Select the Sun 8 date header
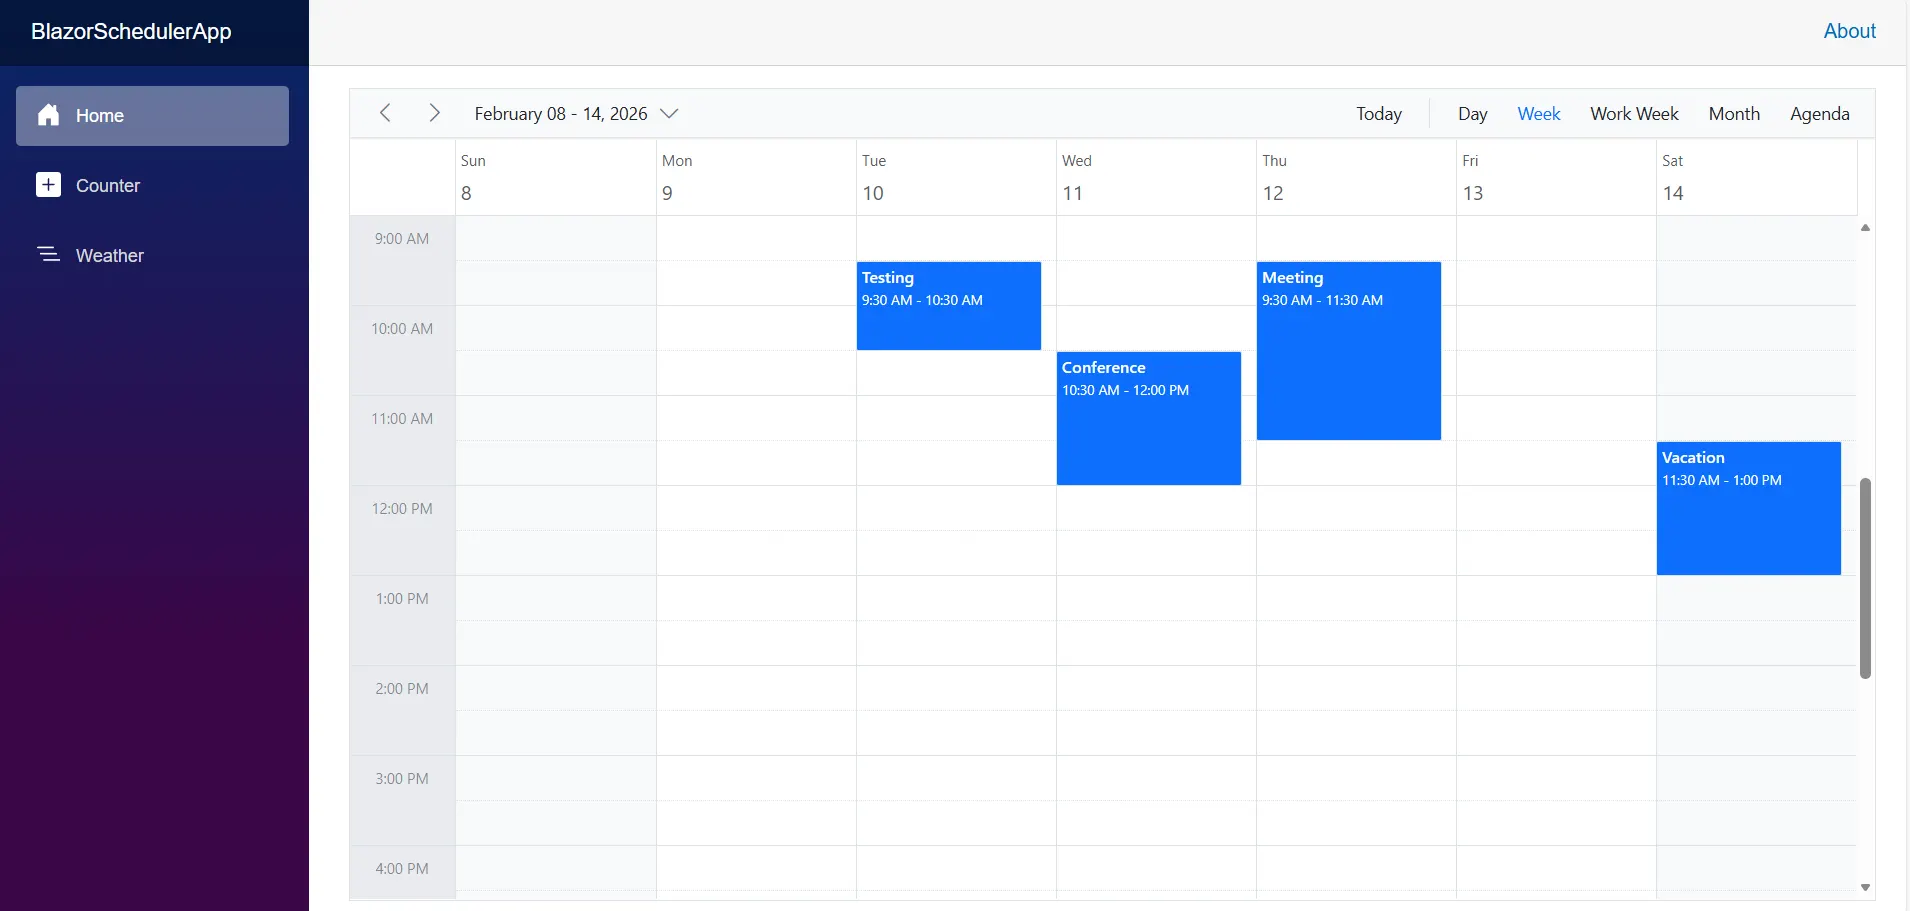The height and width of the screenshot is (911, 1910). [x=555, y=177]
